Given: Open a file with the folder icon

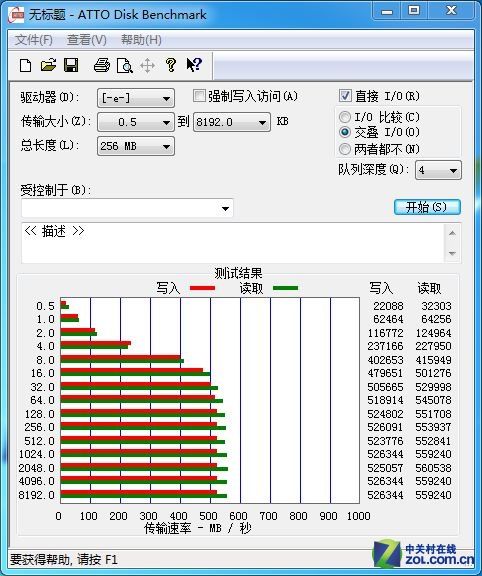Looking at the screenshot, I should point(48,65).
